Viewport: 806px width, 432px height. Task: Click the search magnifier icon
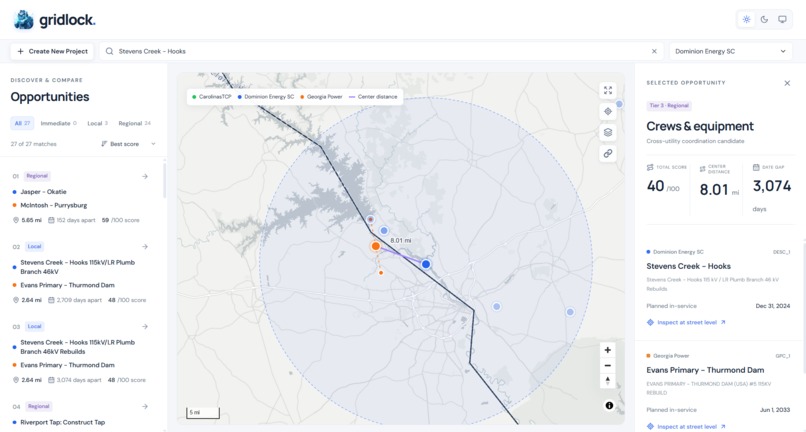click(109, 51)
